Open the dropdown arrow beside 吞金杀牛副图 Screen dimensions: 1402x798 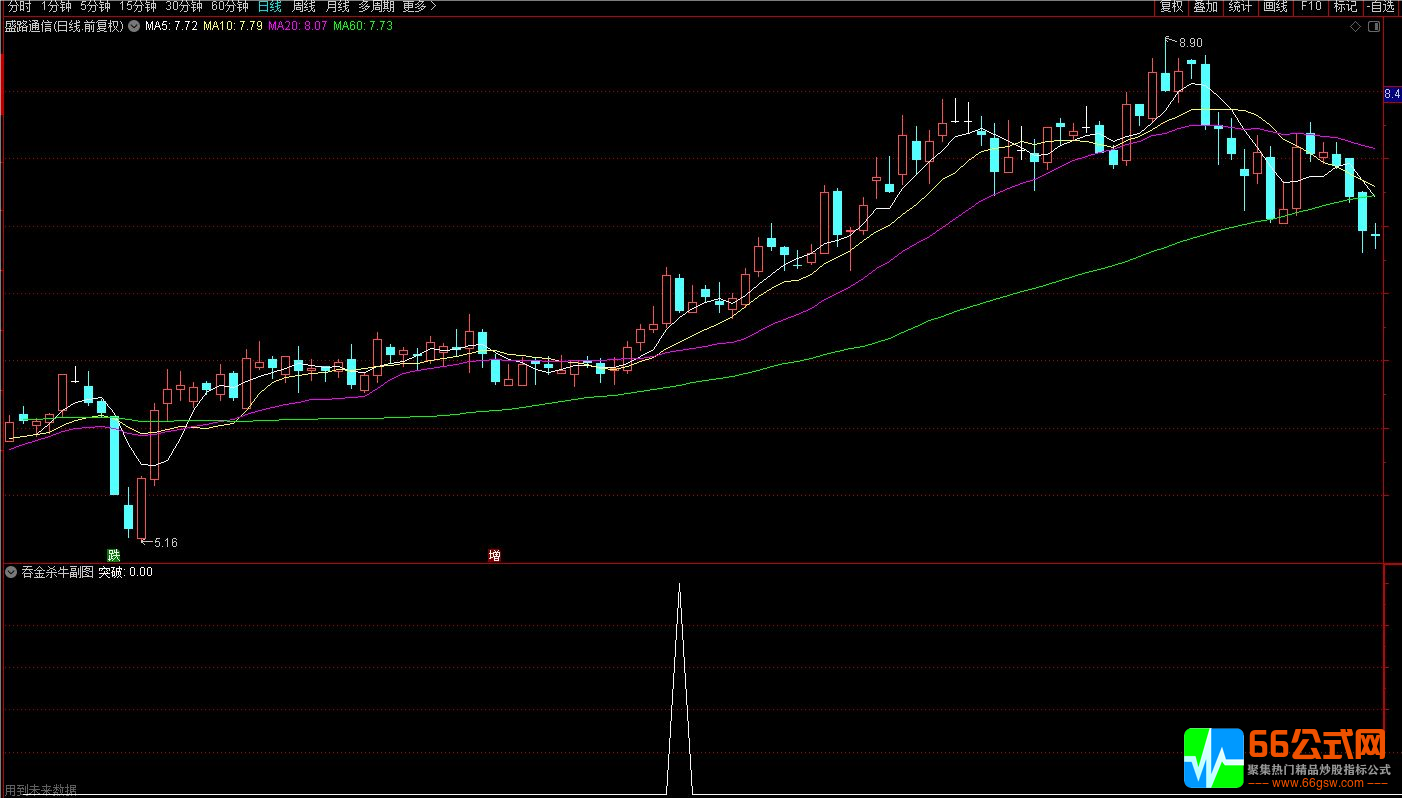coord(11,573)
